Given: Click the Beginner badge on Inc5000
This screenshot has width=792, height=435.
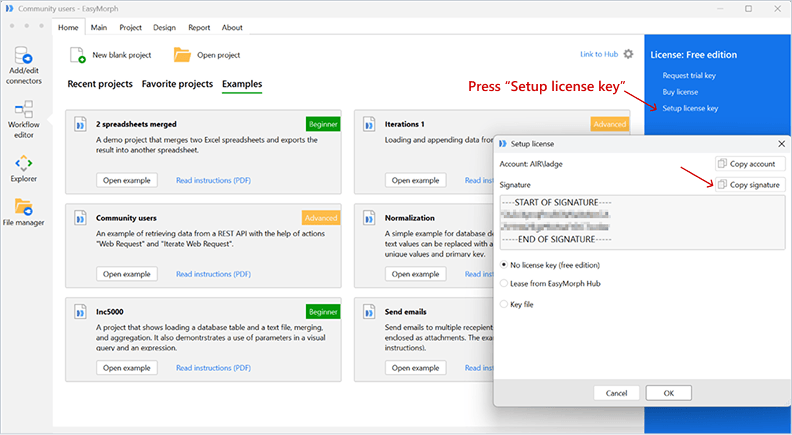Looking at the screenshot, I should coord(323,312).
